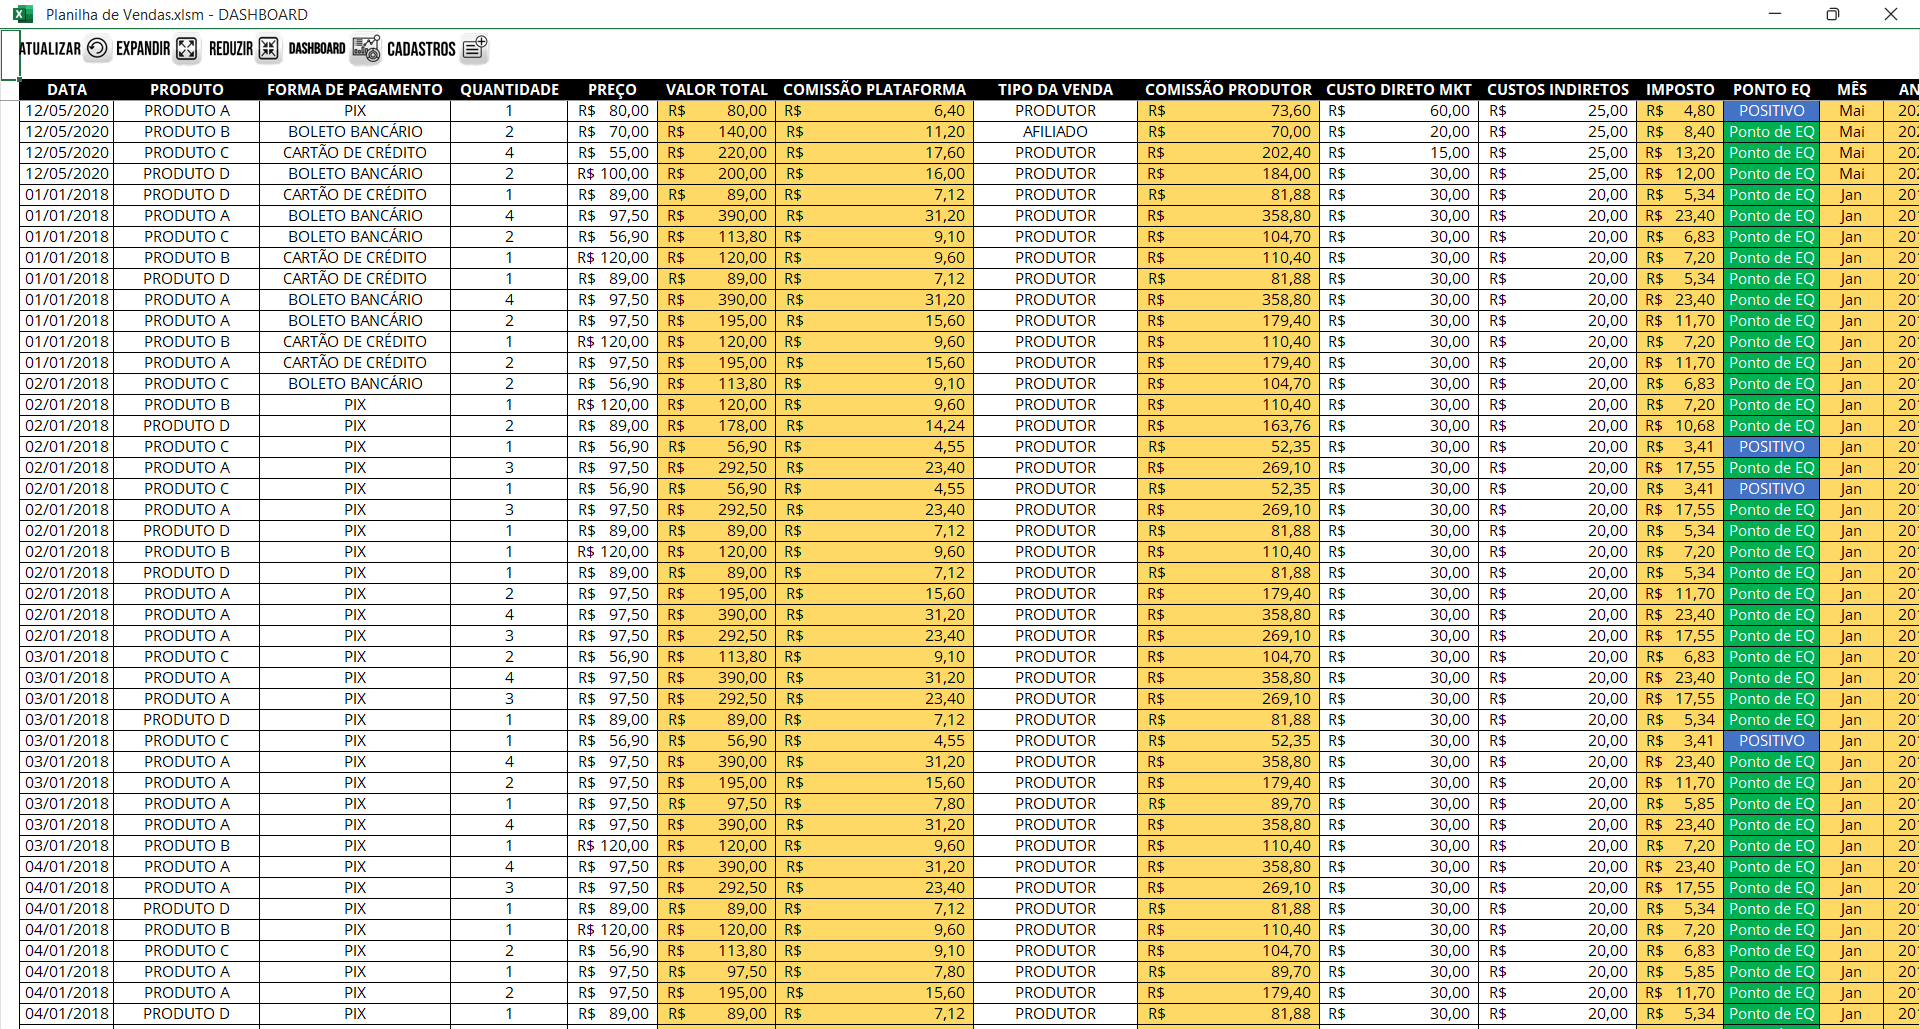Image resolution: width=1920 pixels, height=1029 pixels.
Task: Click comissão plataforma cell 11,20
Action: [875, 132]
